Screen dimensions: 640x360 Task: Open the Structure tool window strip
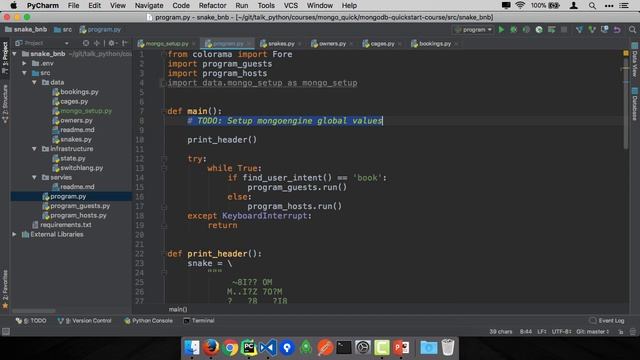coord(5,104)
